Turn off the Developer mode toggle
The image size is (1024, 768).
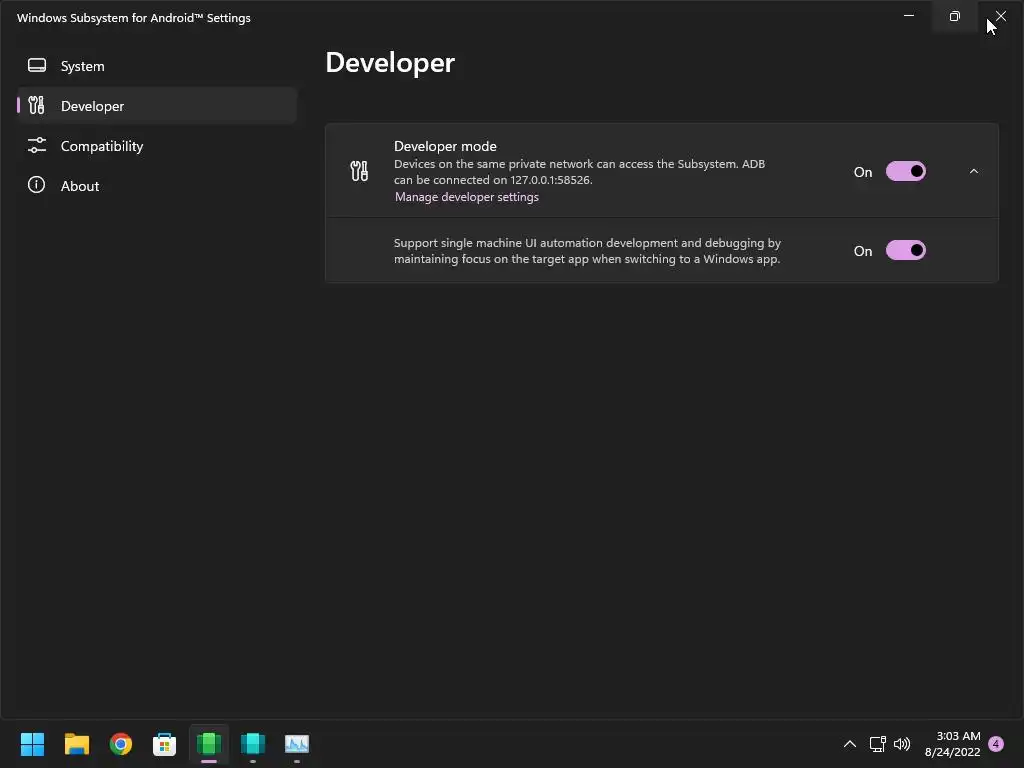point(906,171)
